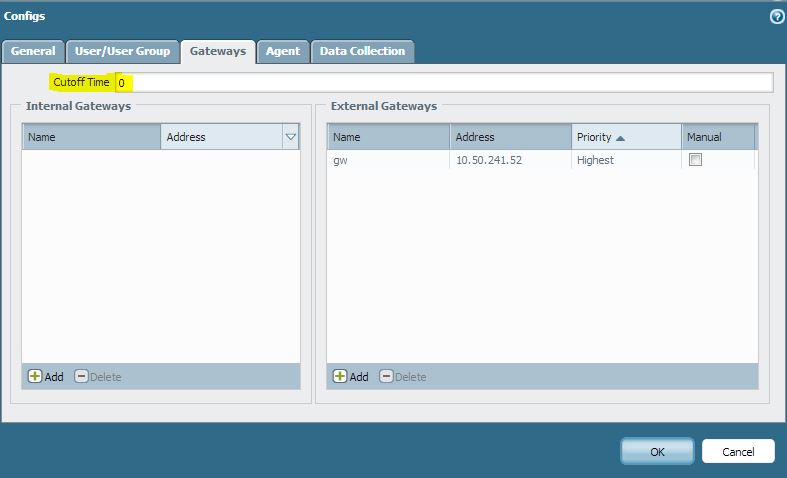
Task: Click Internal Gateways Name column header
Action: coord(91,137)
